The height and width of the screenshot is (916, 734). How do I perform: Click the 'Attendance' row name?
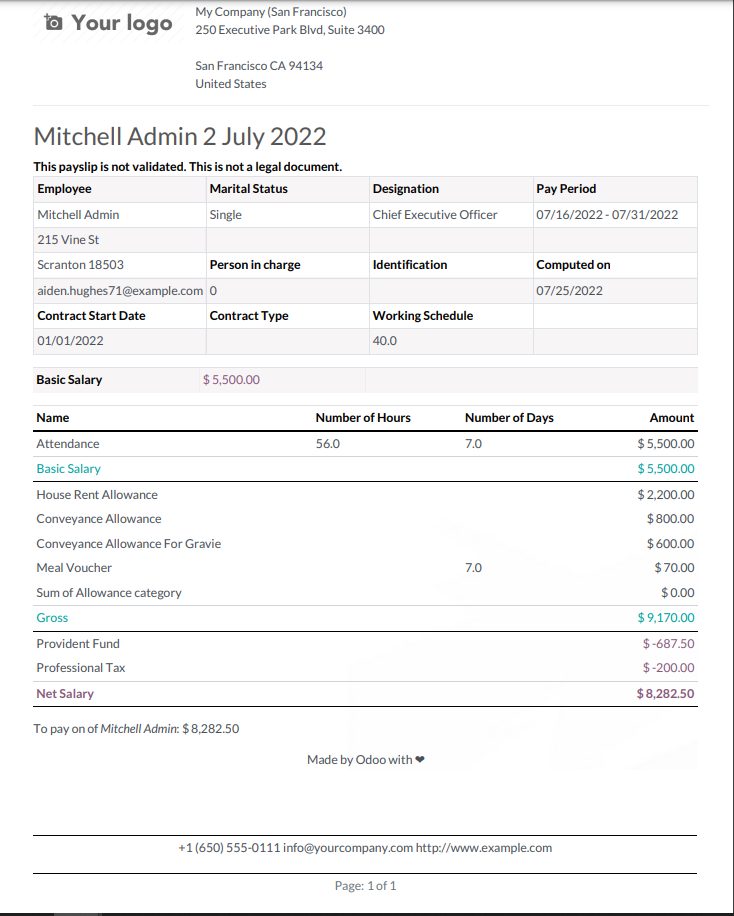point(68,444)
